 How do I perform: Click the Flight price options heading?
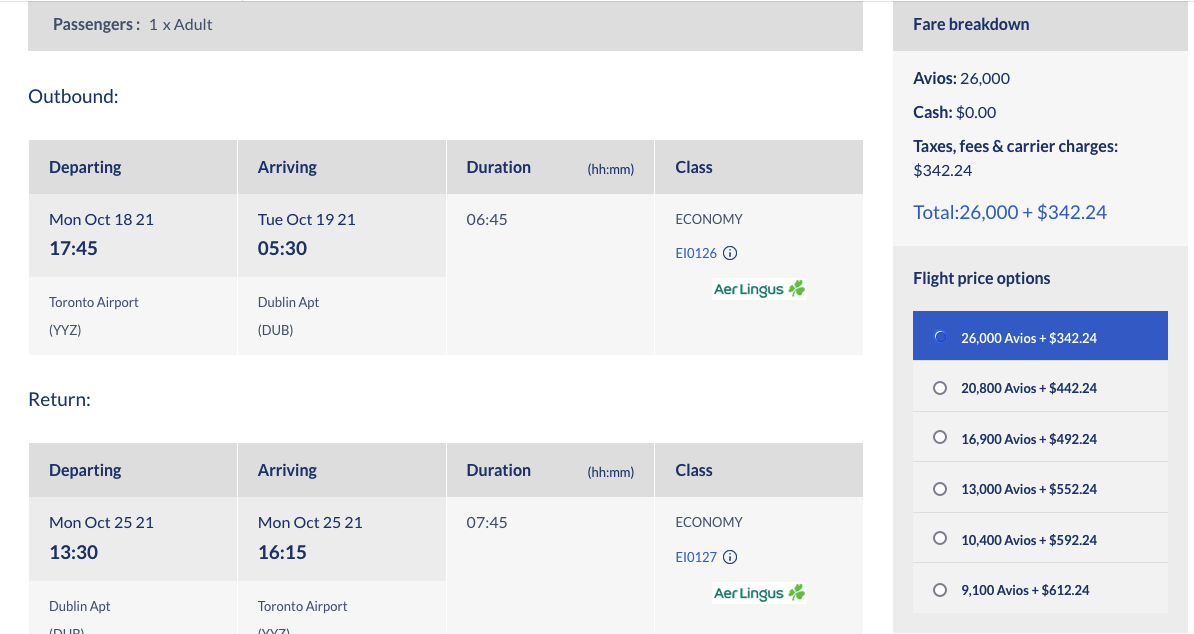pos(982,279)
